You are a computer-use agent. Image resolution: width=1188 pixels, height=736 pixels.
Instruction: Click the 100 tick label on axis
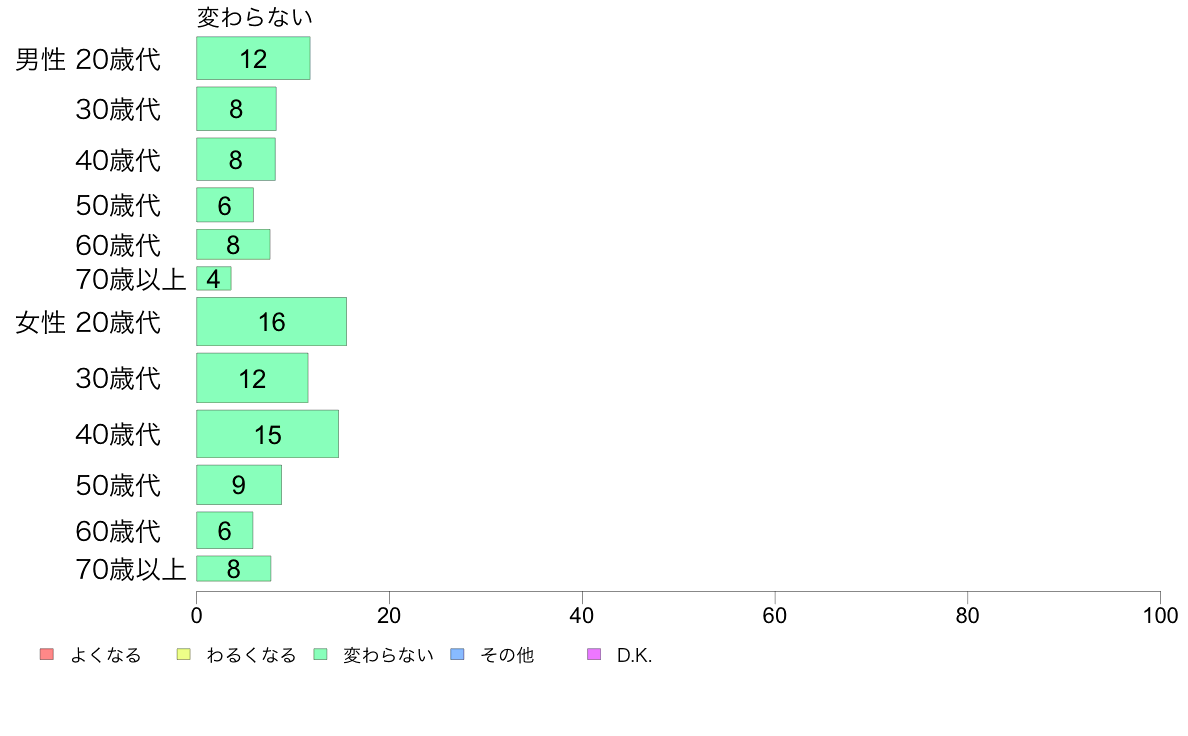(1160, 615)
